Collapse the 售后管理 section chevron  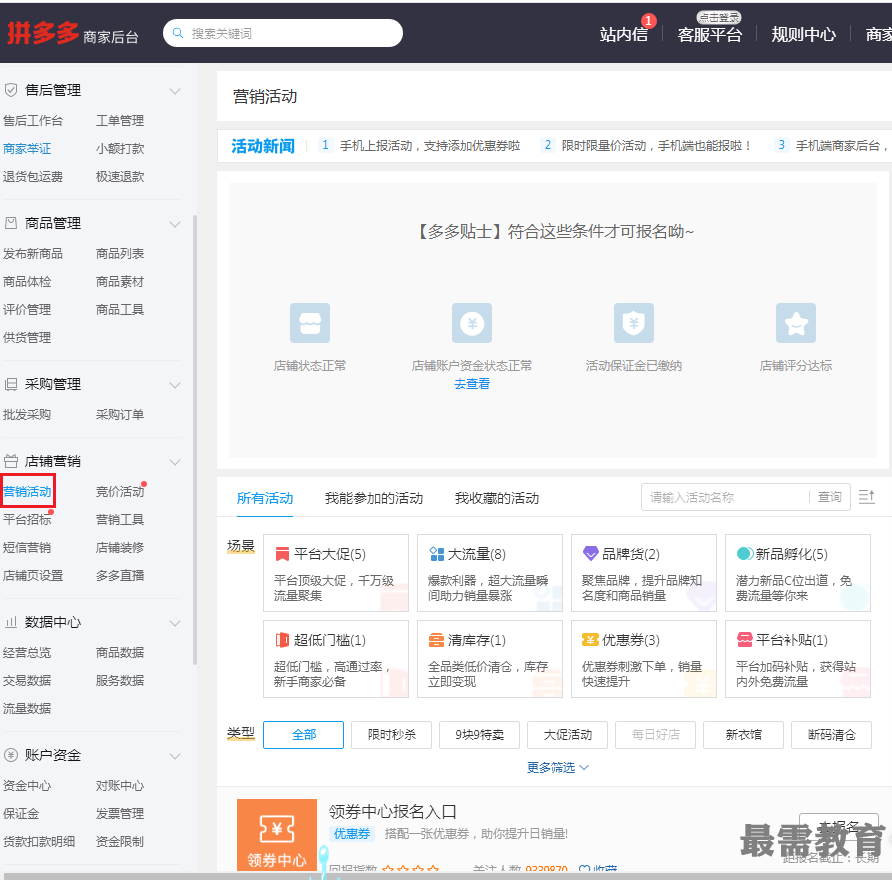tap(175, 91)
